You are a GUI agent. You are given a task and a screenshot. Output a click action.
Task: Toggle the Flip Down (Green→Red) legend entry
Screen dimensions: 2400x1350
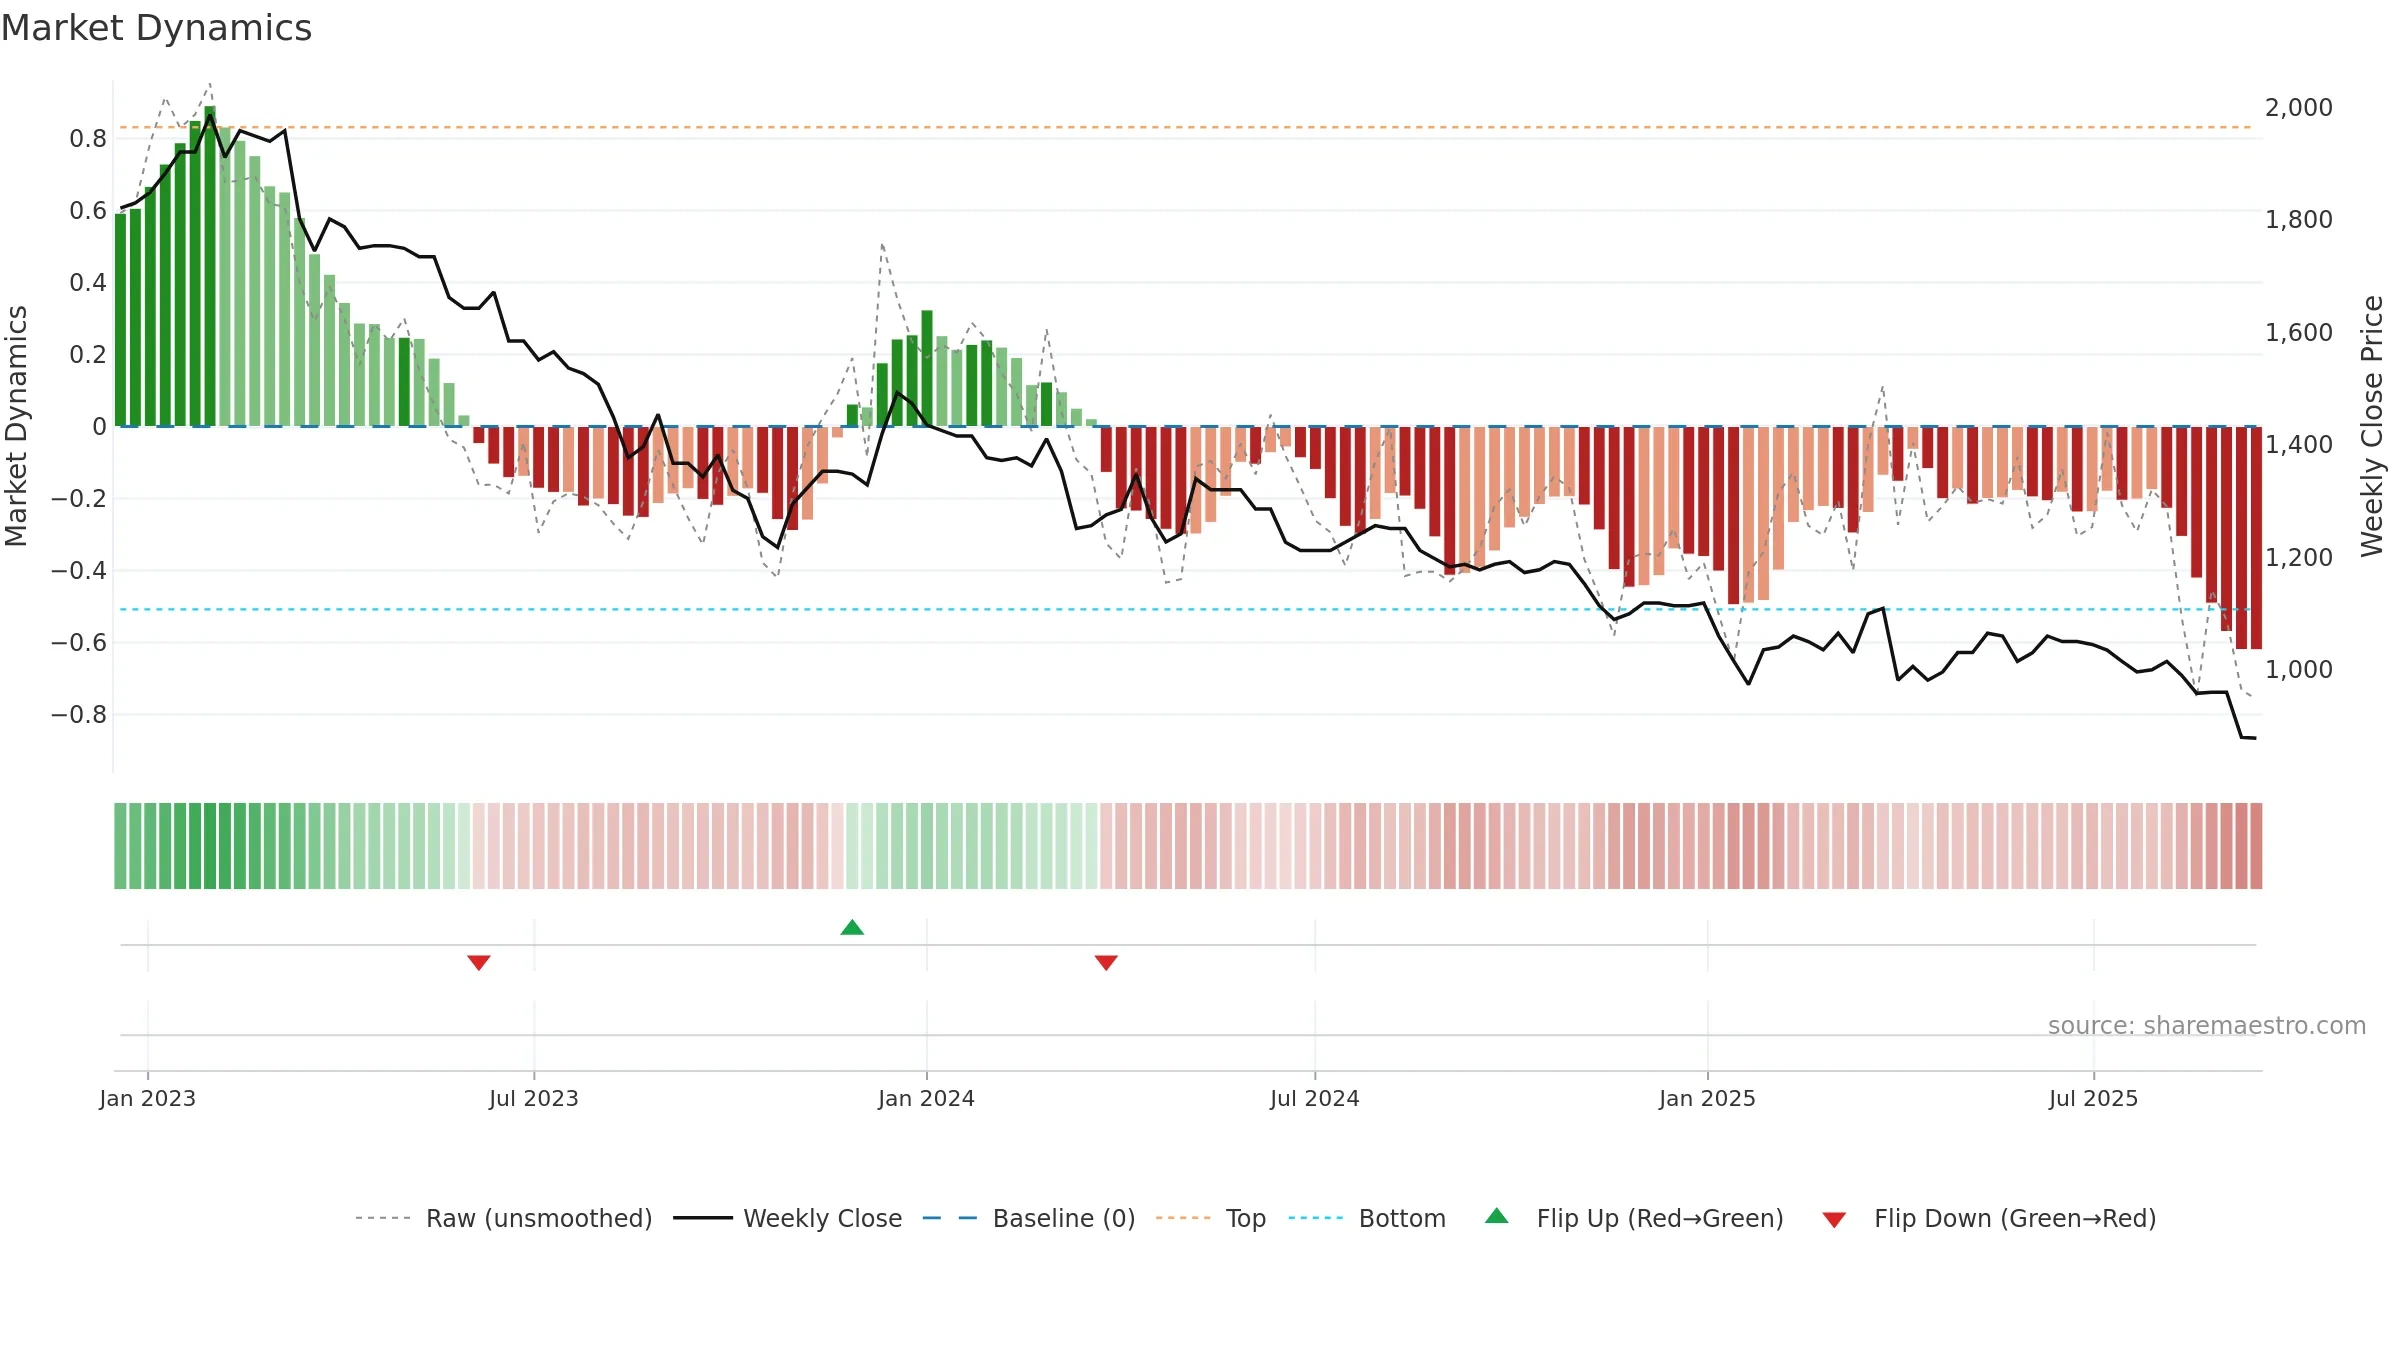1988,1218
